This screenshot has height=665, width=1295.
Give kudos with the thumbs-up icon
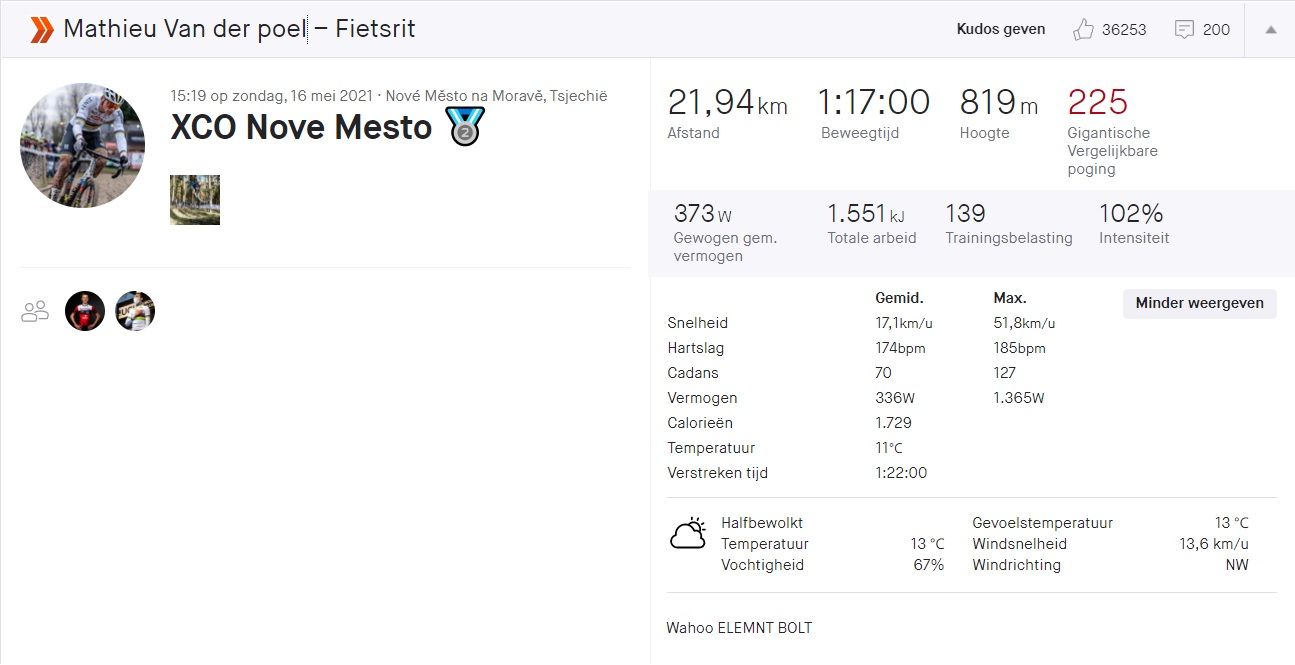click(1082, 29)
